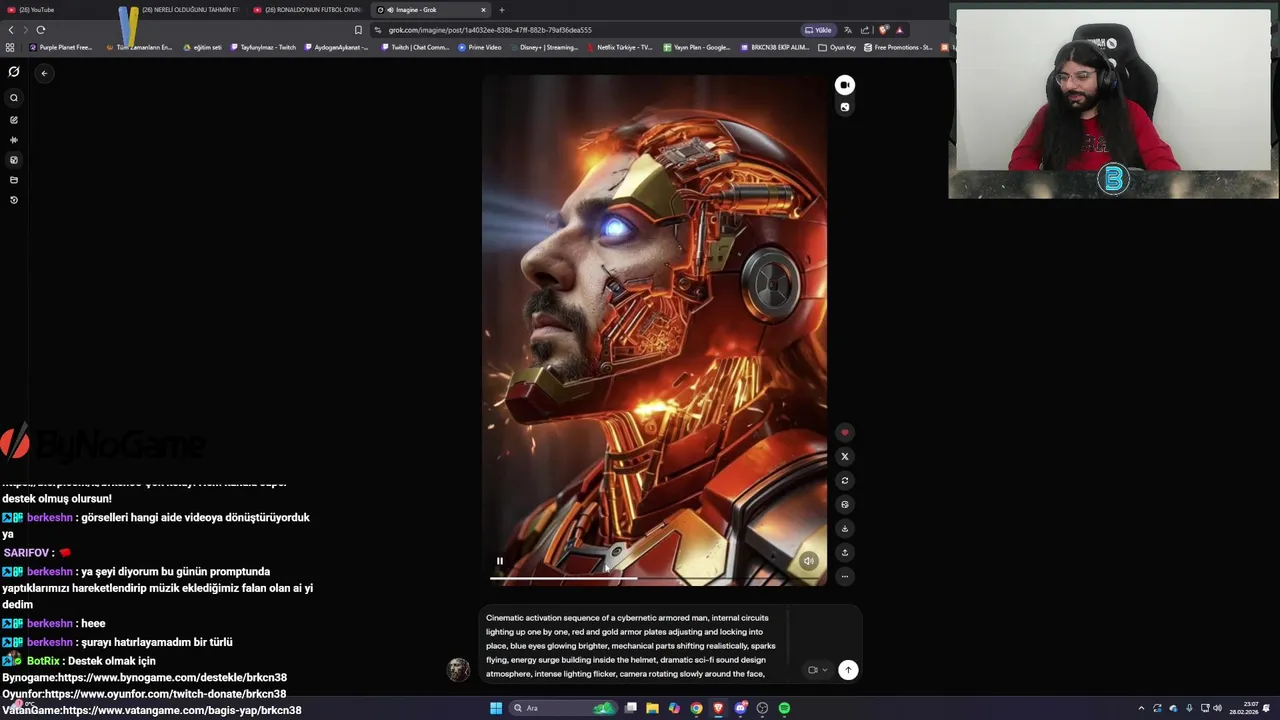Seek along the video progress bar

655,578
